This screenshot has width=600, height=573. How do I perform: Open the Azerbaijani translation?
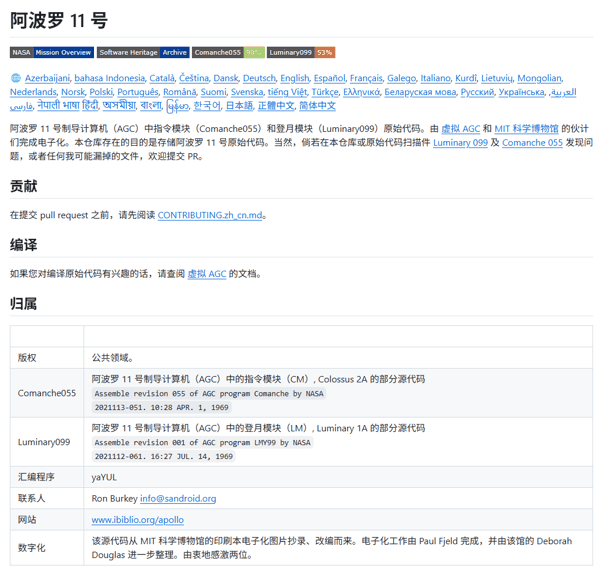tap(47, 79)
